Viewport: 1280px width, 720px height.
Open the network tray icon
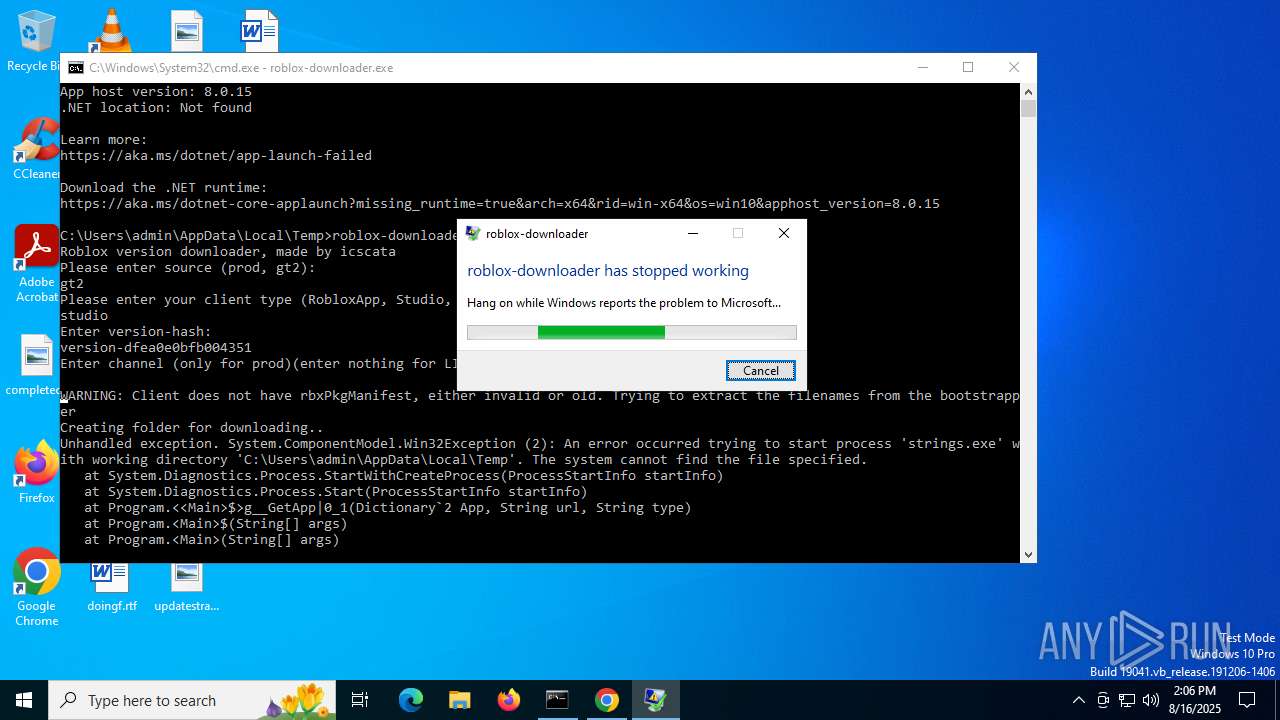[x=1127, y=700]
